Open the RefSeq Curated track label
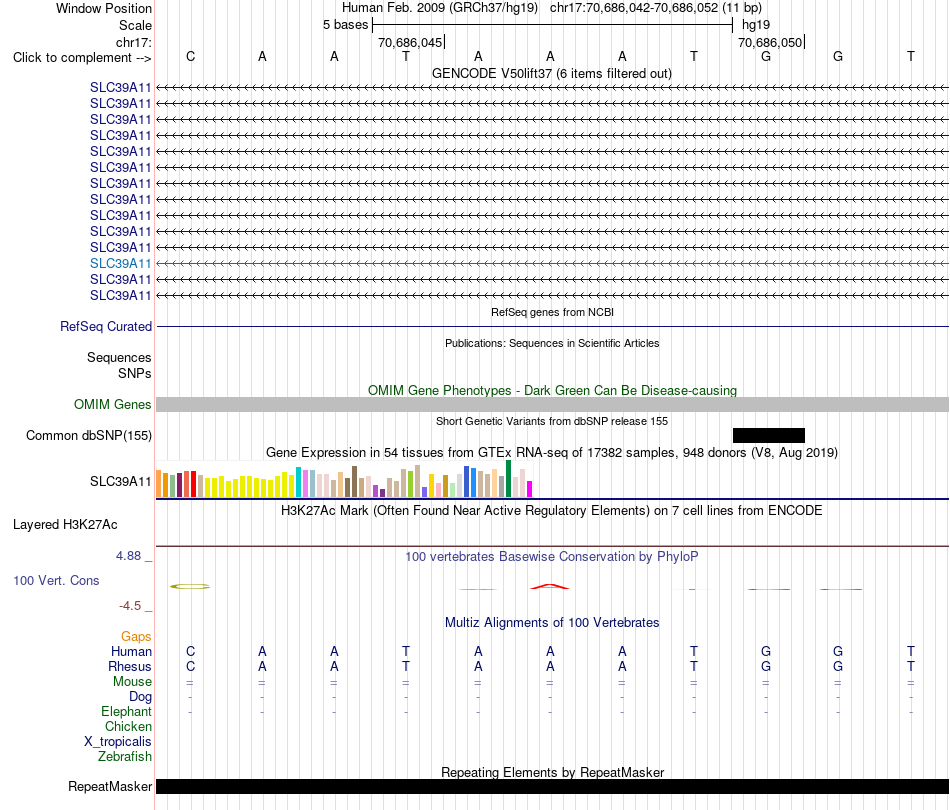The width and height of the screenshot is (950, 810). pyautogui.click(x=106, y=327)
